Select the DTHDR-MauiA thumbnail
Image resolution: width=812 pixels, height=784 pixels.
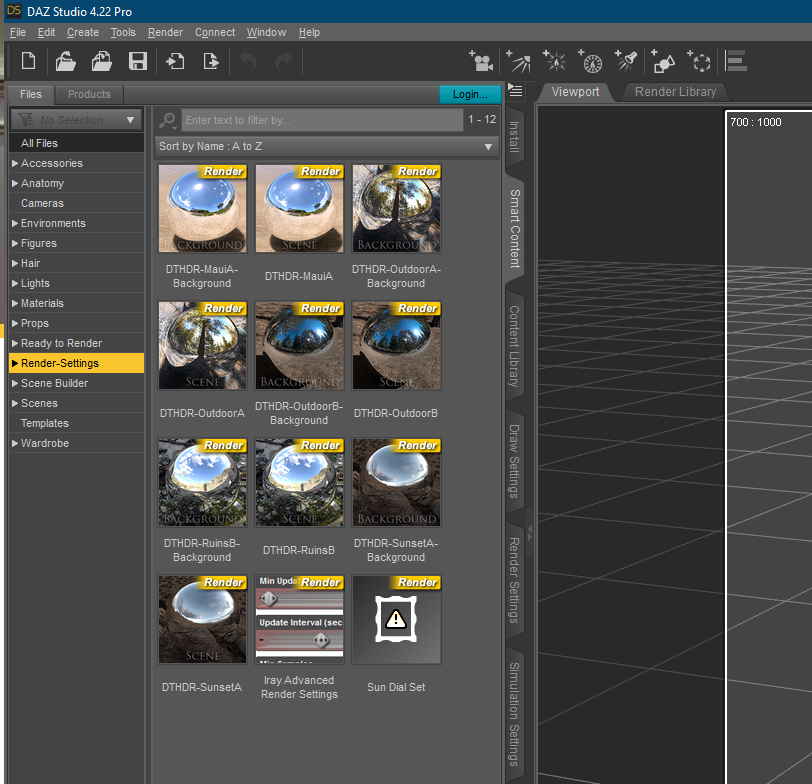pyautogui.click(x=299, y=209)
